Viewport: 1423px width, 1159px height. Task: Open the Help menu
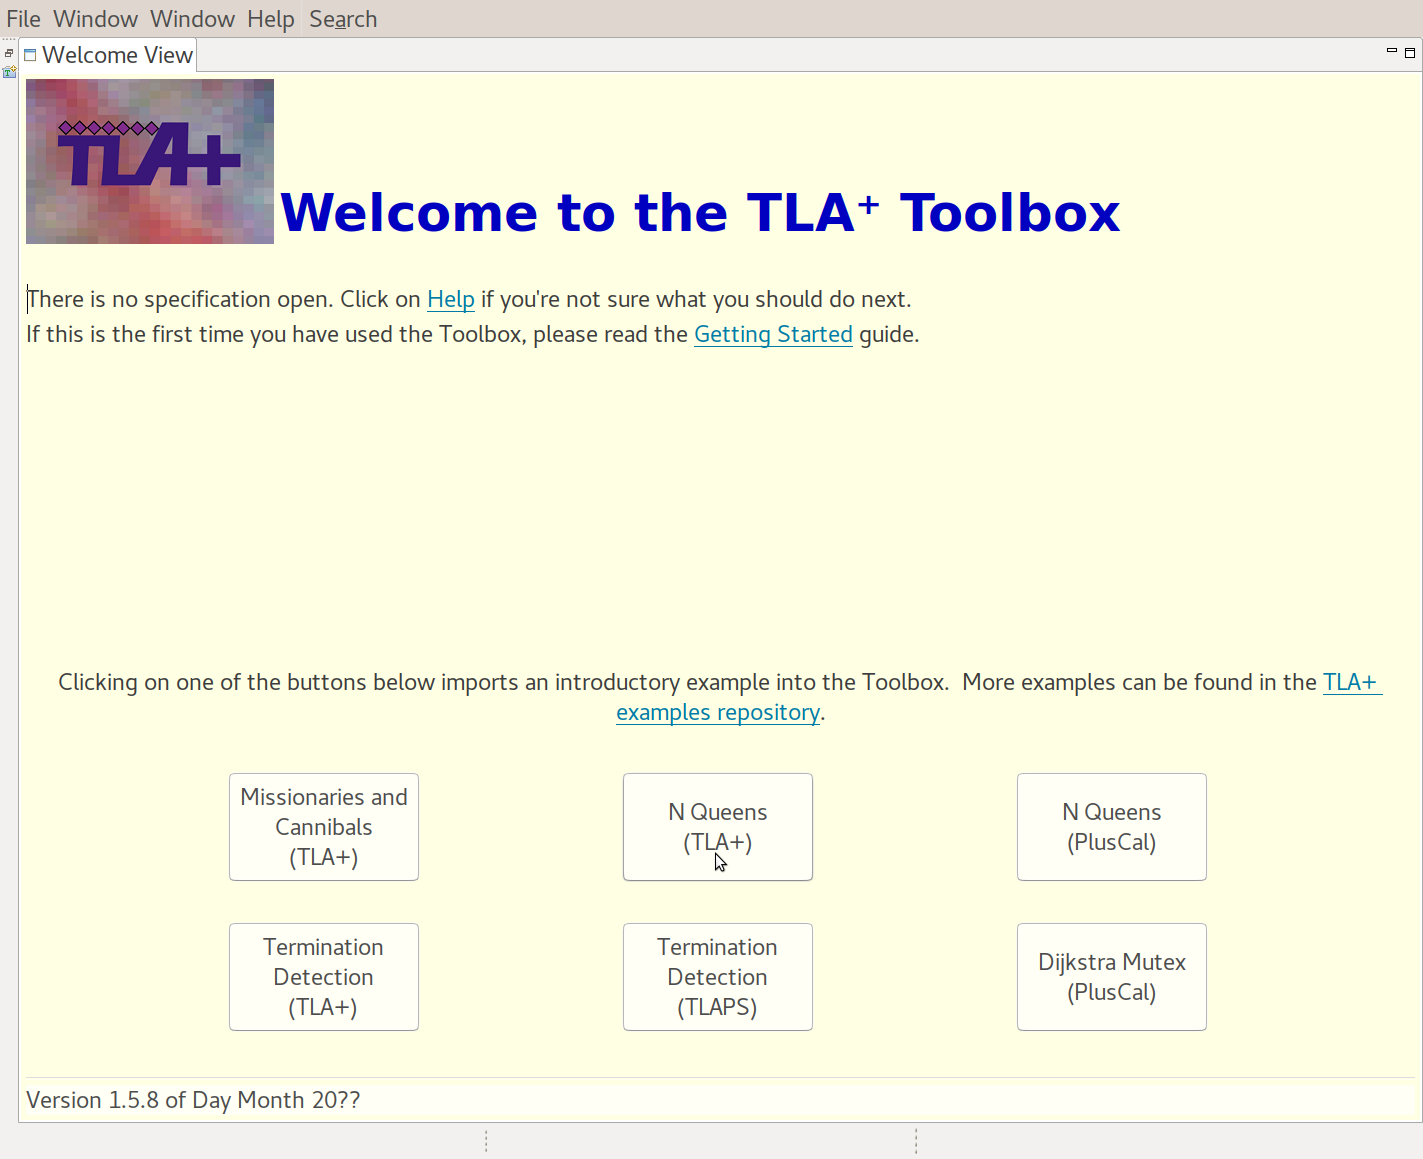pyautogui.click(x=270, y=18)
